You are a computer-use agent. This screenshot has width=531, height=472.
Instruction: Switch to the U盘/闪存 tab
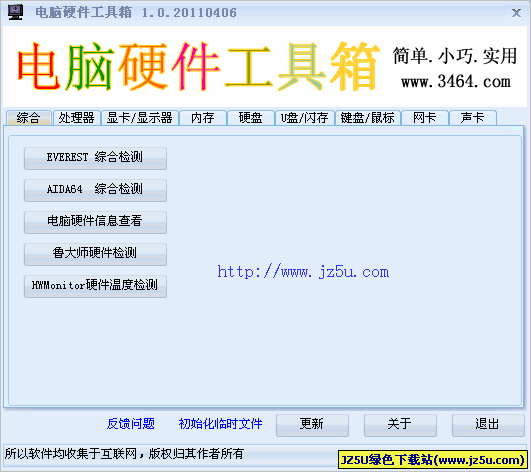point(305,118)
